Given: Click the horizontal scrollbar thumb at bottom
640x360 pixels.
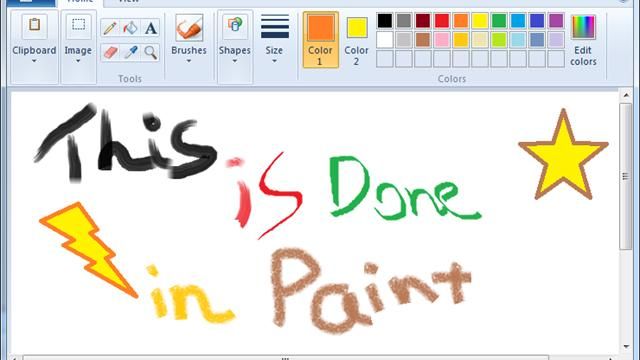Looking at the screenshot, I should (x=286, y=358).
